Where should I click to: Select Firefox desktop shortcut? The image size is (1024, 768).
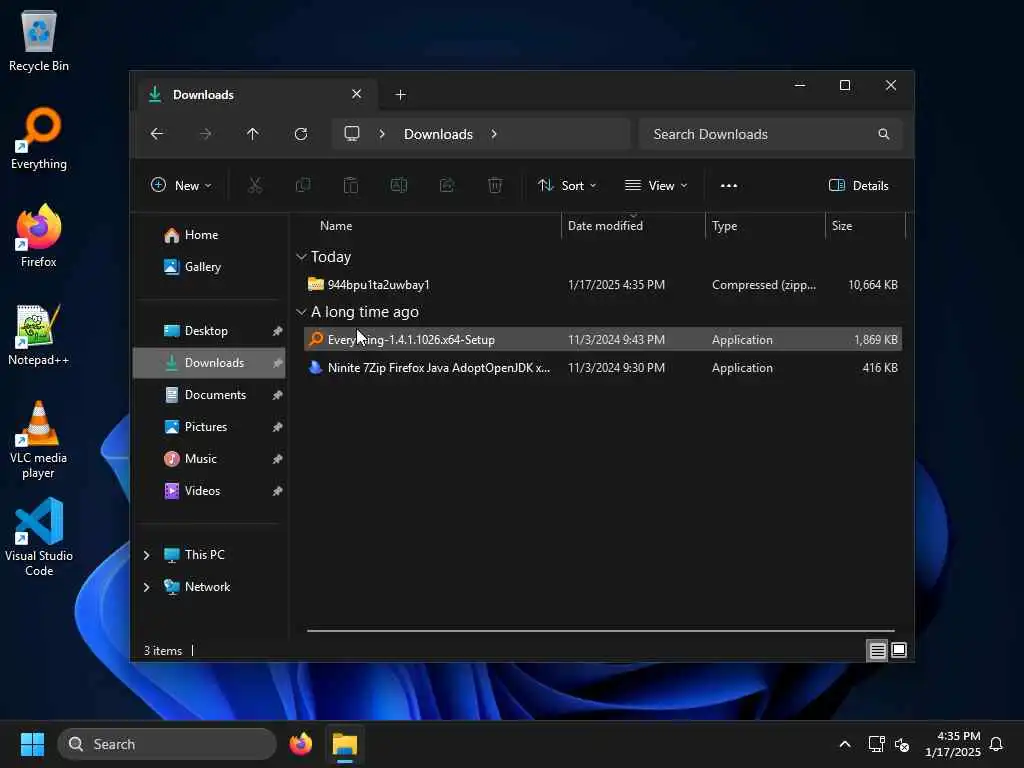coord(39,236)
